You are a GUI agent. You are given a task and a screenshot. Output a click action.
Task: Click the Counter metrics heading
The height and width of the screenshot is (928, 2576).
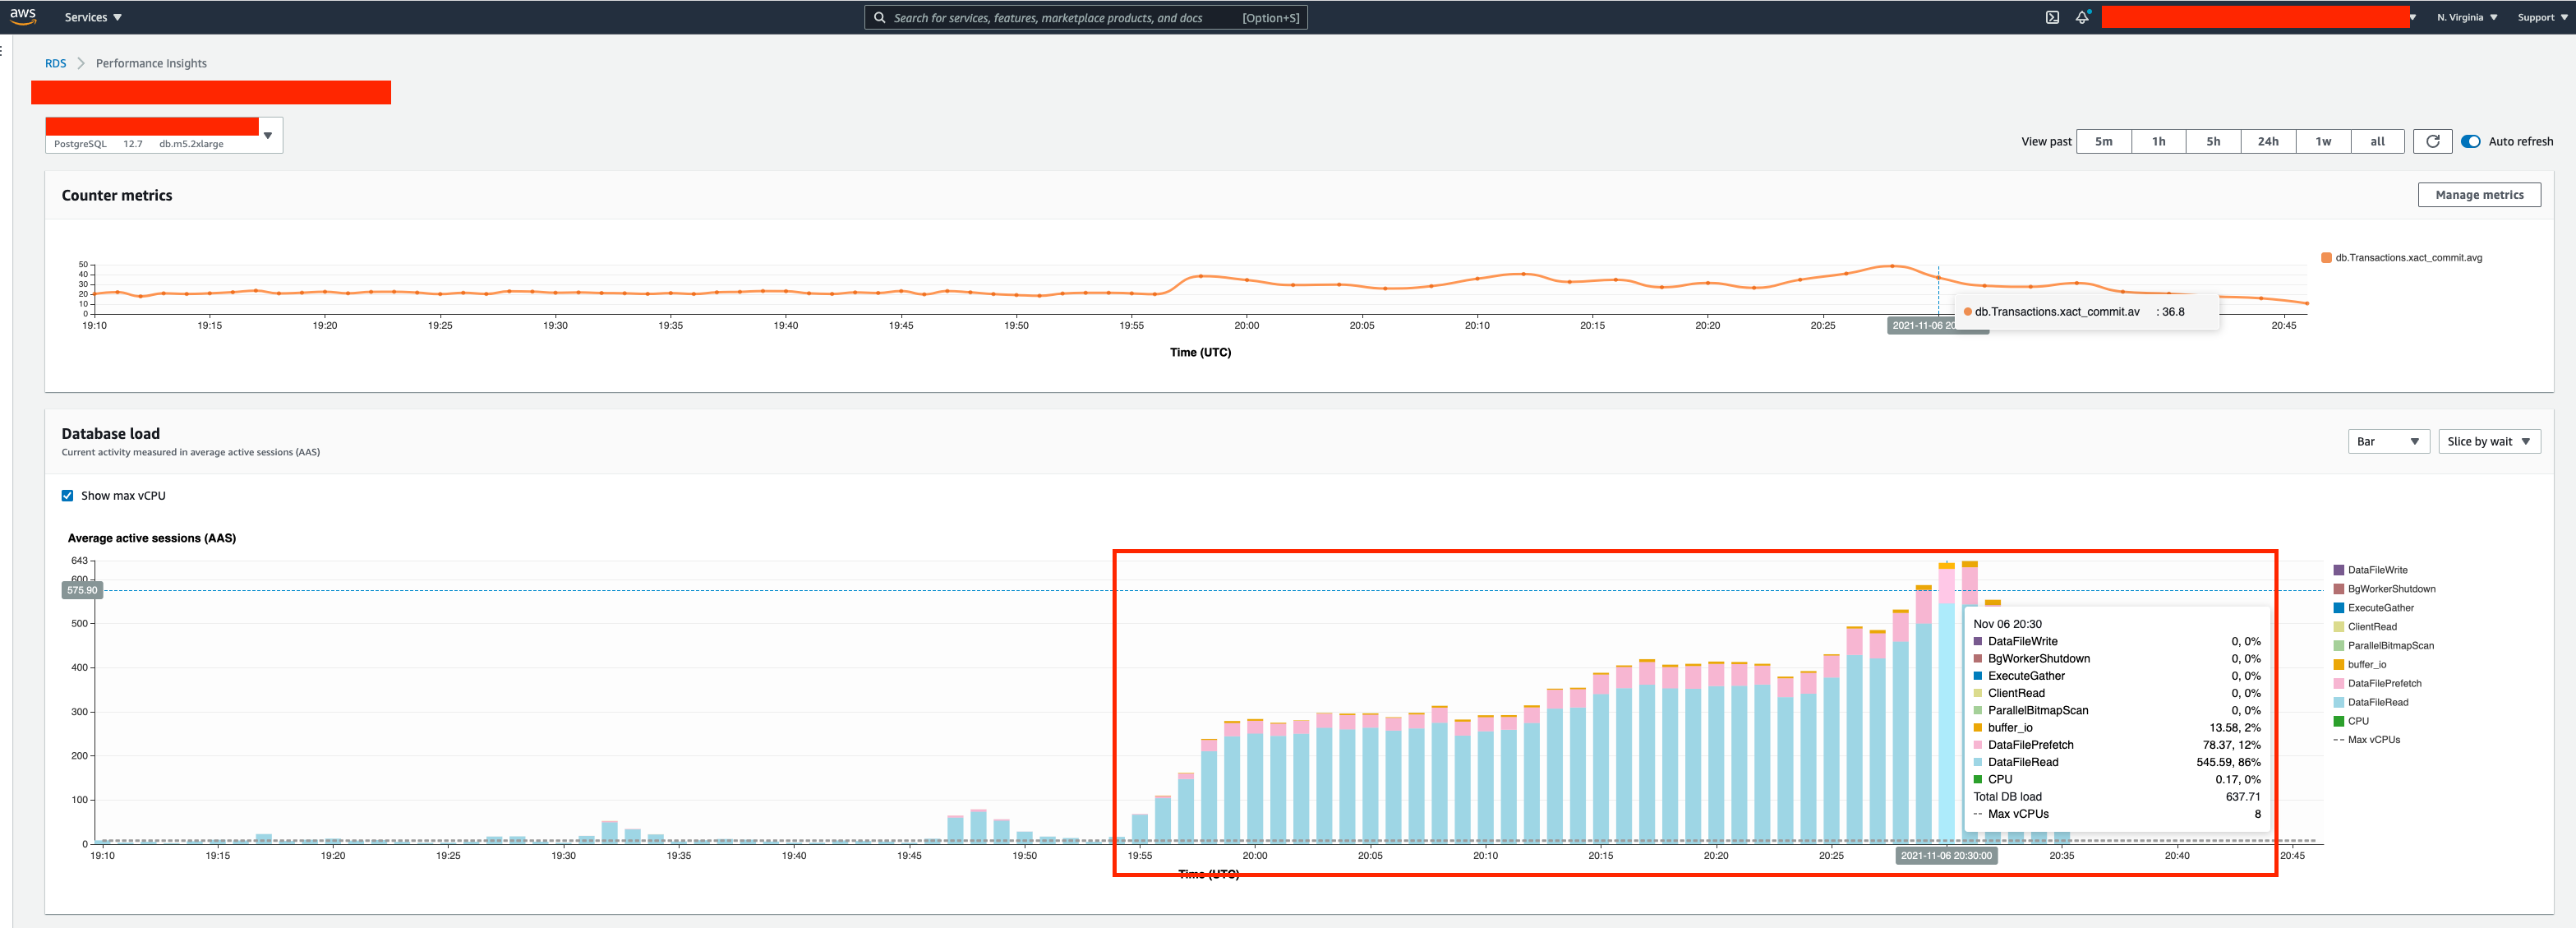pos(117,195)
